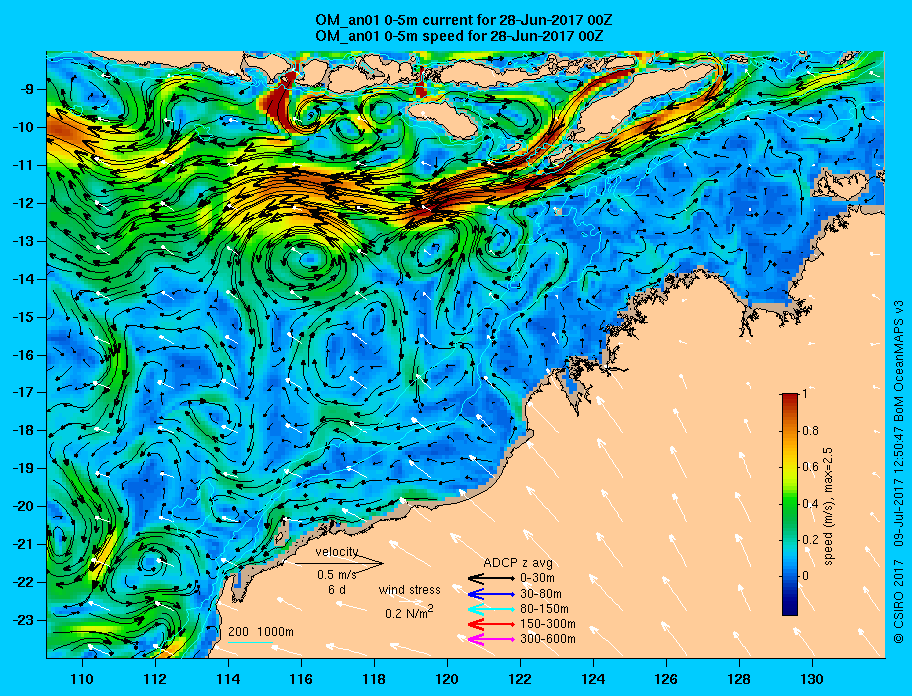Click the longitude axis label '128'
The image size is (912, 696).
739,679
